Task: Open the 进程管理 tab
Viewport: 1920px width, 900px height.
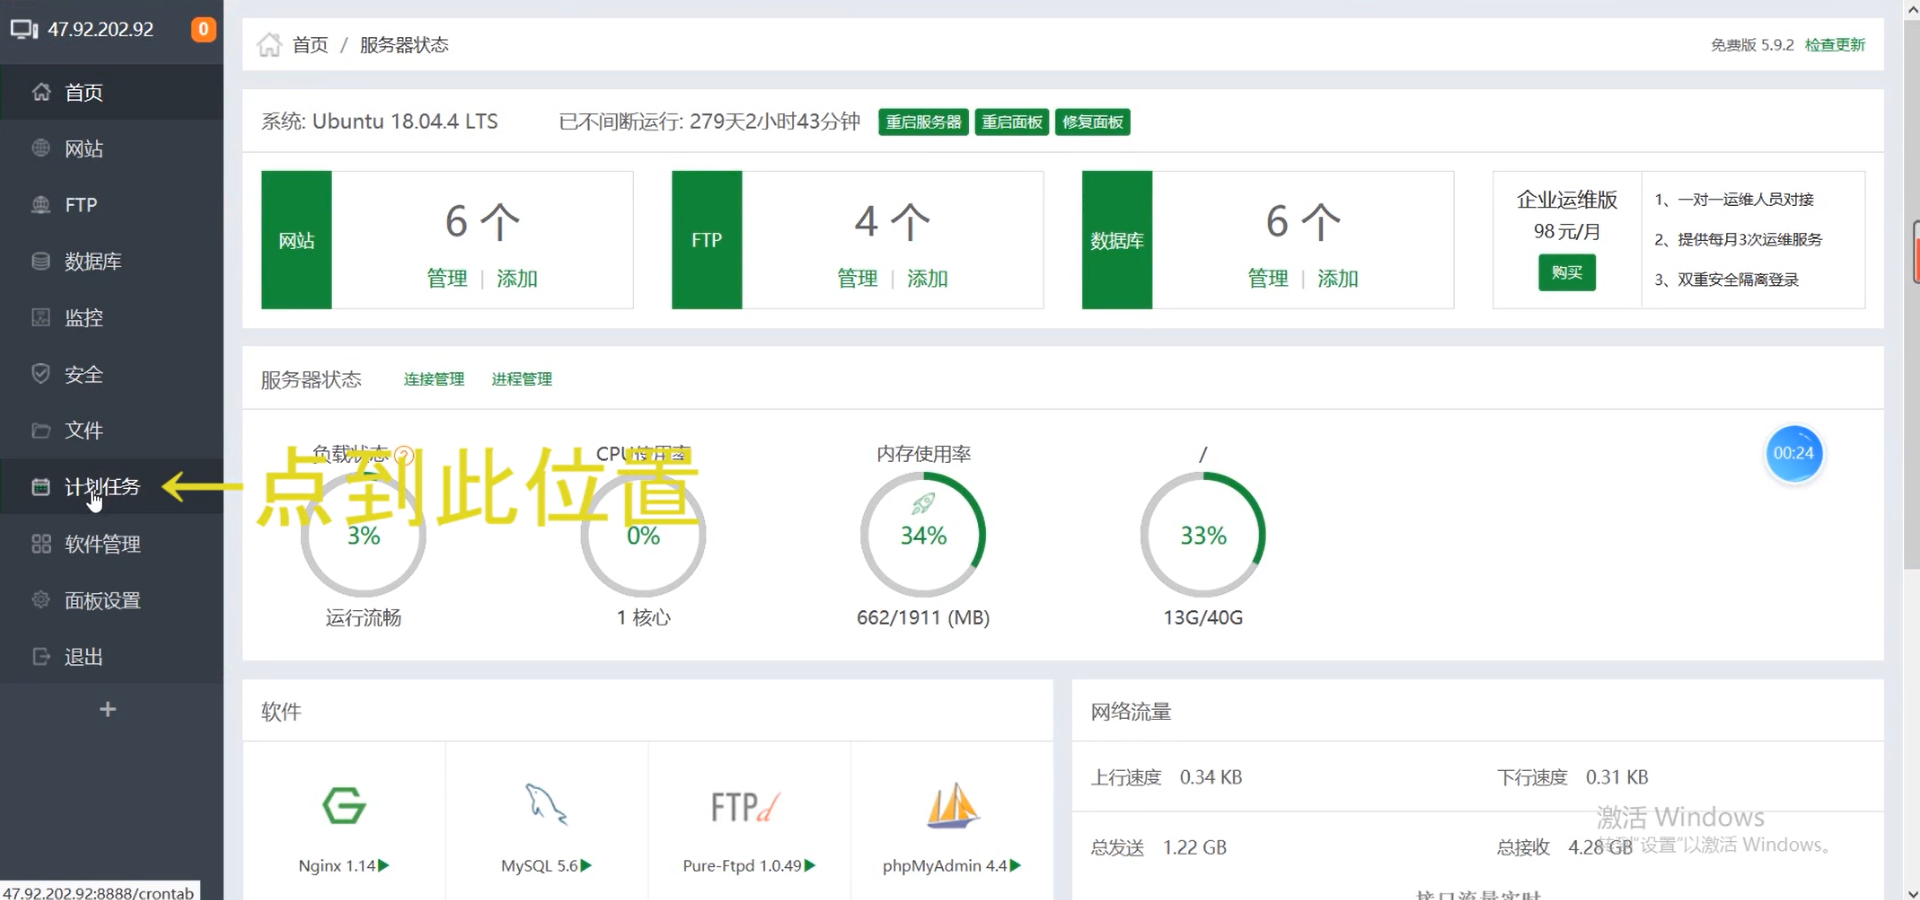Action: (522, 379)
